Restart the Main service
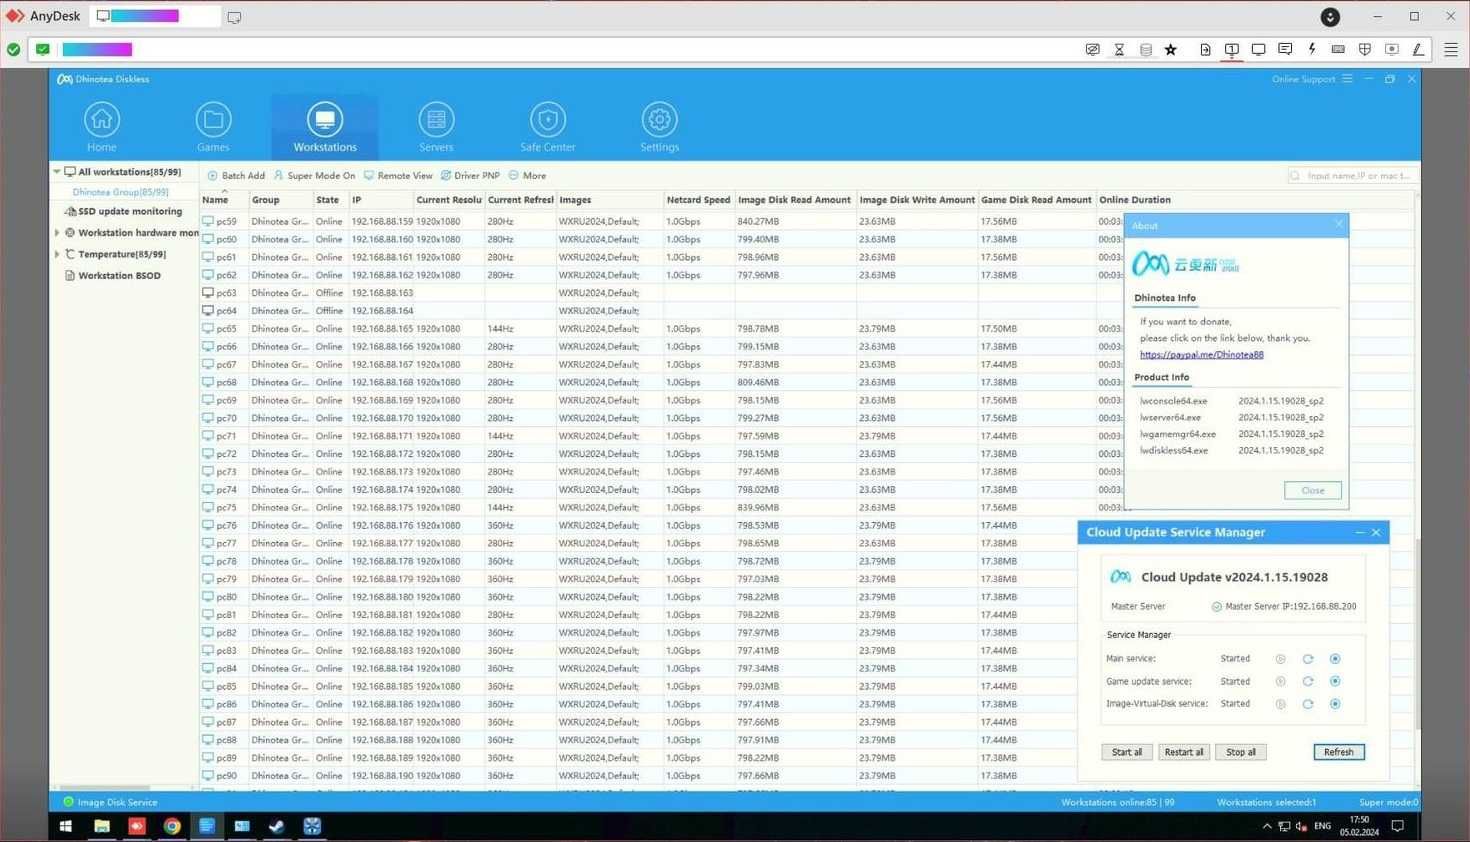 (1307, 659)
